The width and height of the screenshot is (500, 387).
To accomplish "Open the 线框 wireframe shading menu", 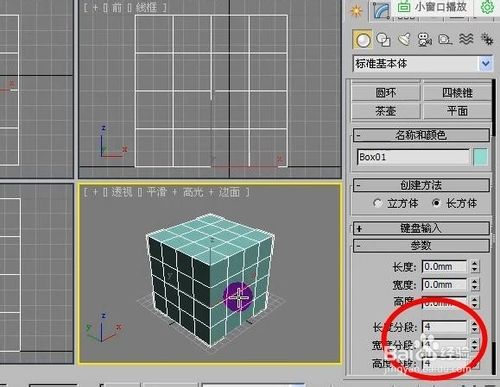I will point(147,7).
